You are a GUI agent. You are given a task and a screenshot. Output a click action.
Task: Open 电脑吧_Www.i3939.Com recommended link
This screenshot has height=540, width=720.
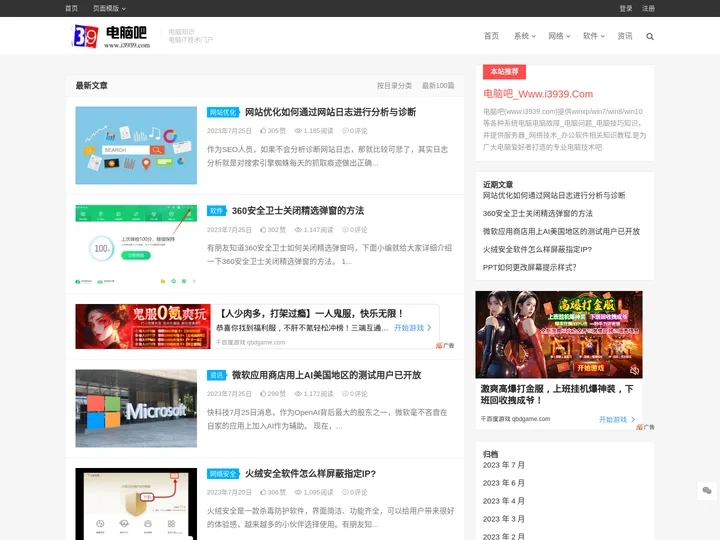(538, 94)
